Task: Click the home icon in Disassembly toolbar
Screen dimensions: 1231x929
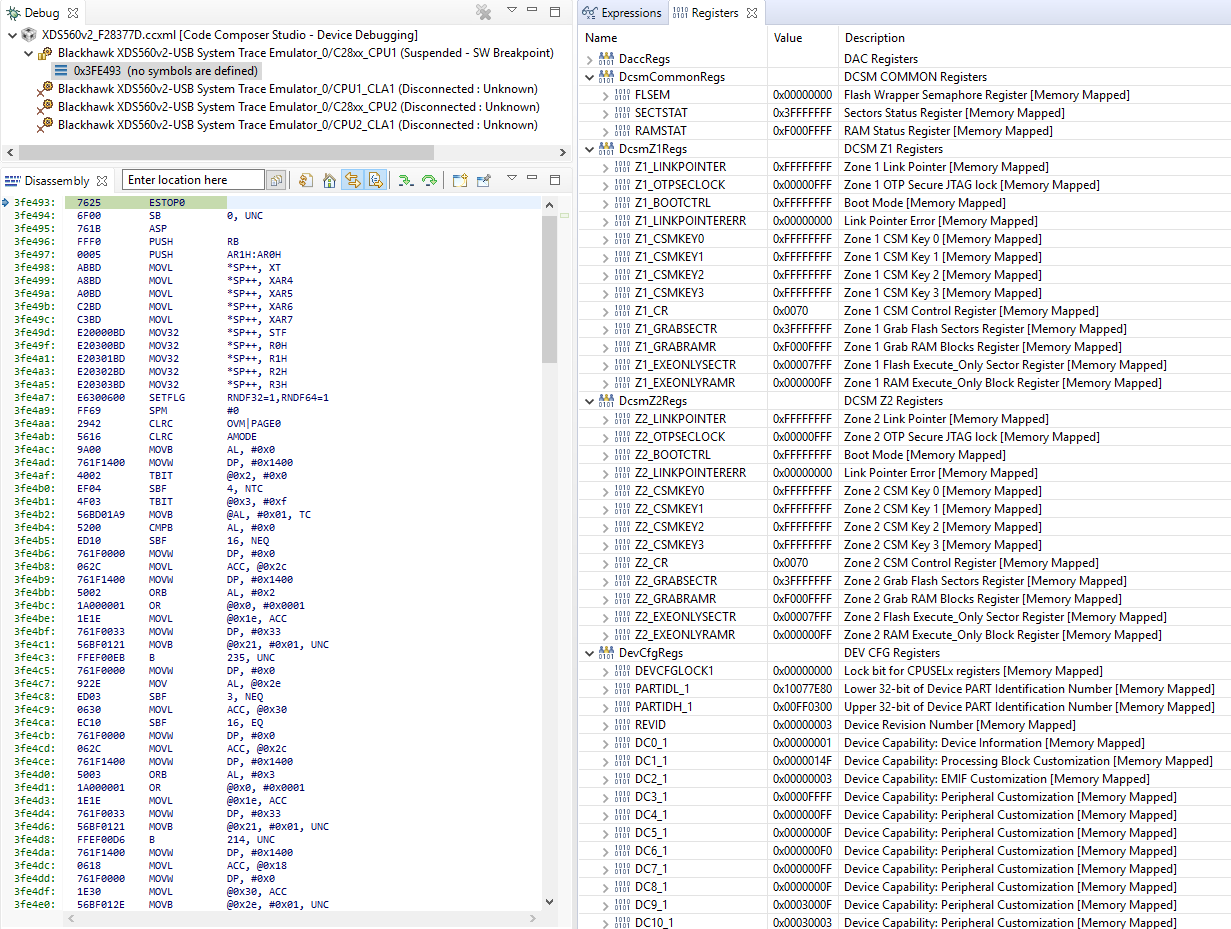Action: [329, 180]
